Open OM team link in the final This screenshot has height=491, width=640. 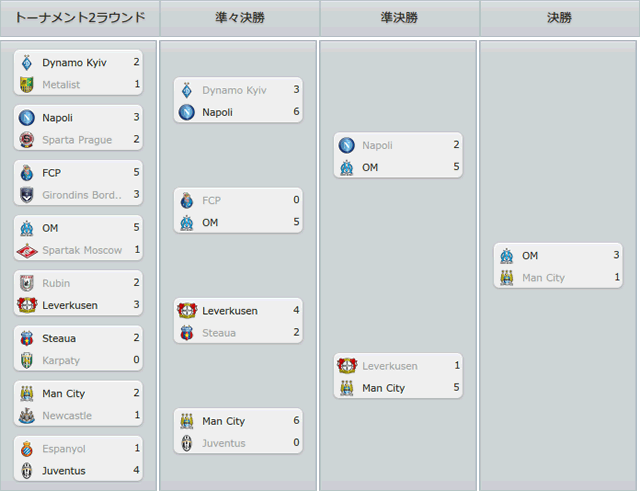pos(530,255)
